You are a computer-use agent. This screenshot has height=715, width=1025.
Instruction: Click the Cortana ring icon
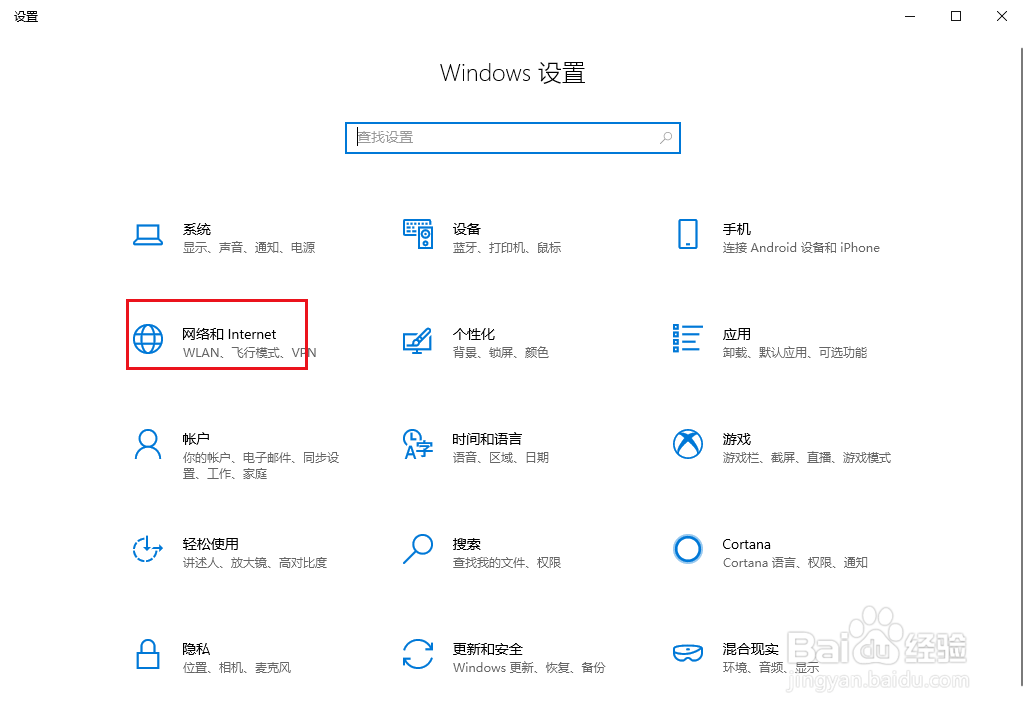[x=688, y=549]
